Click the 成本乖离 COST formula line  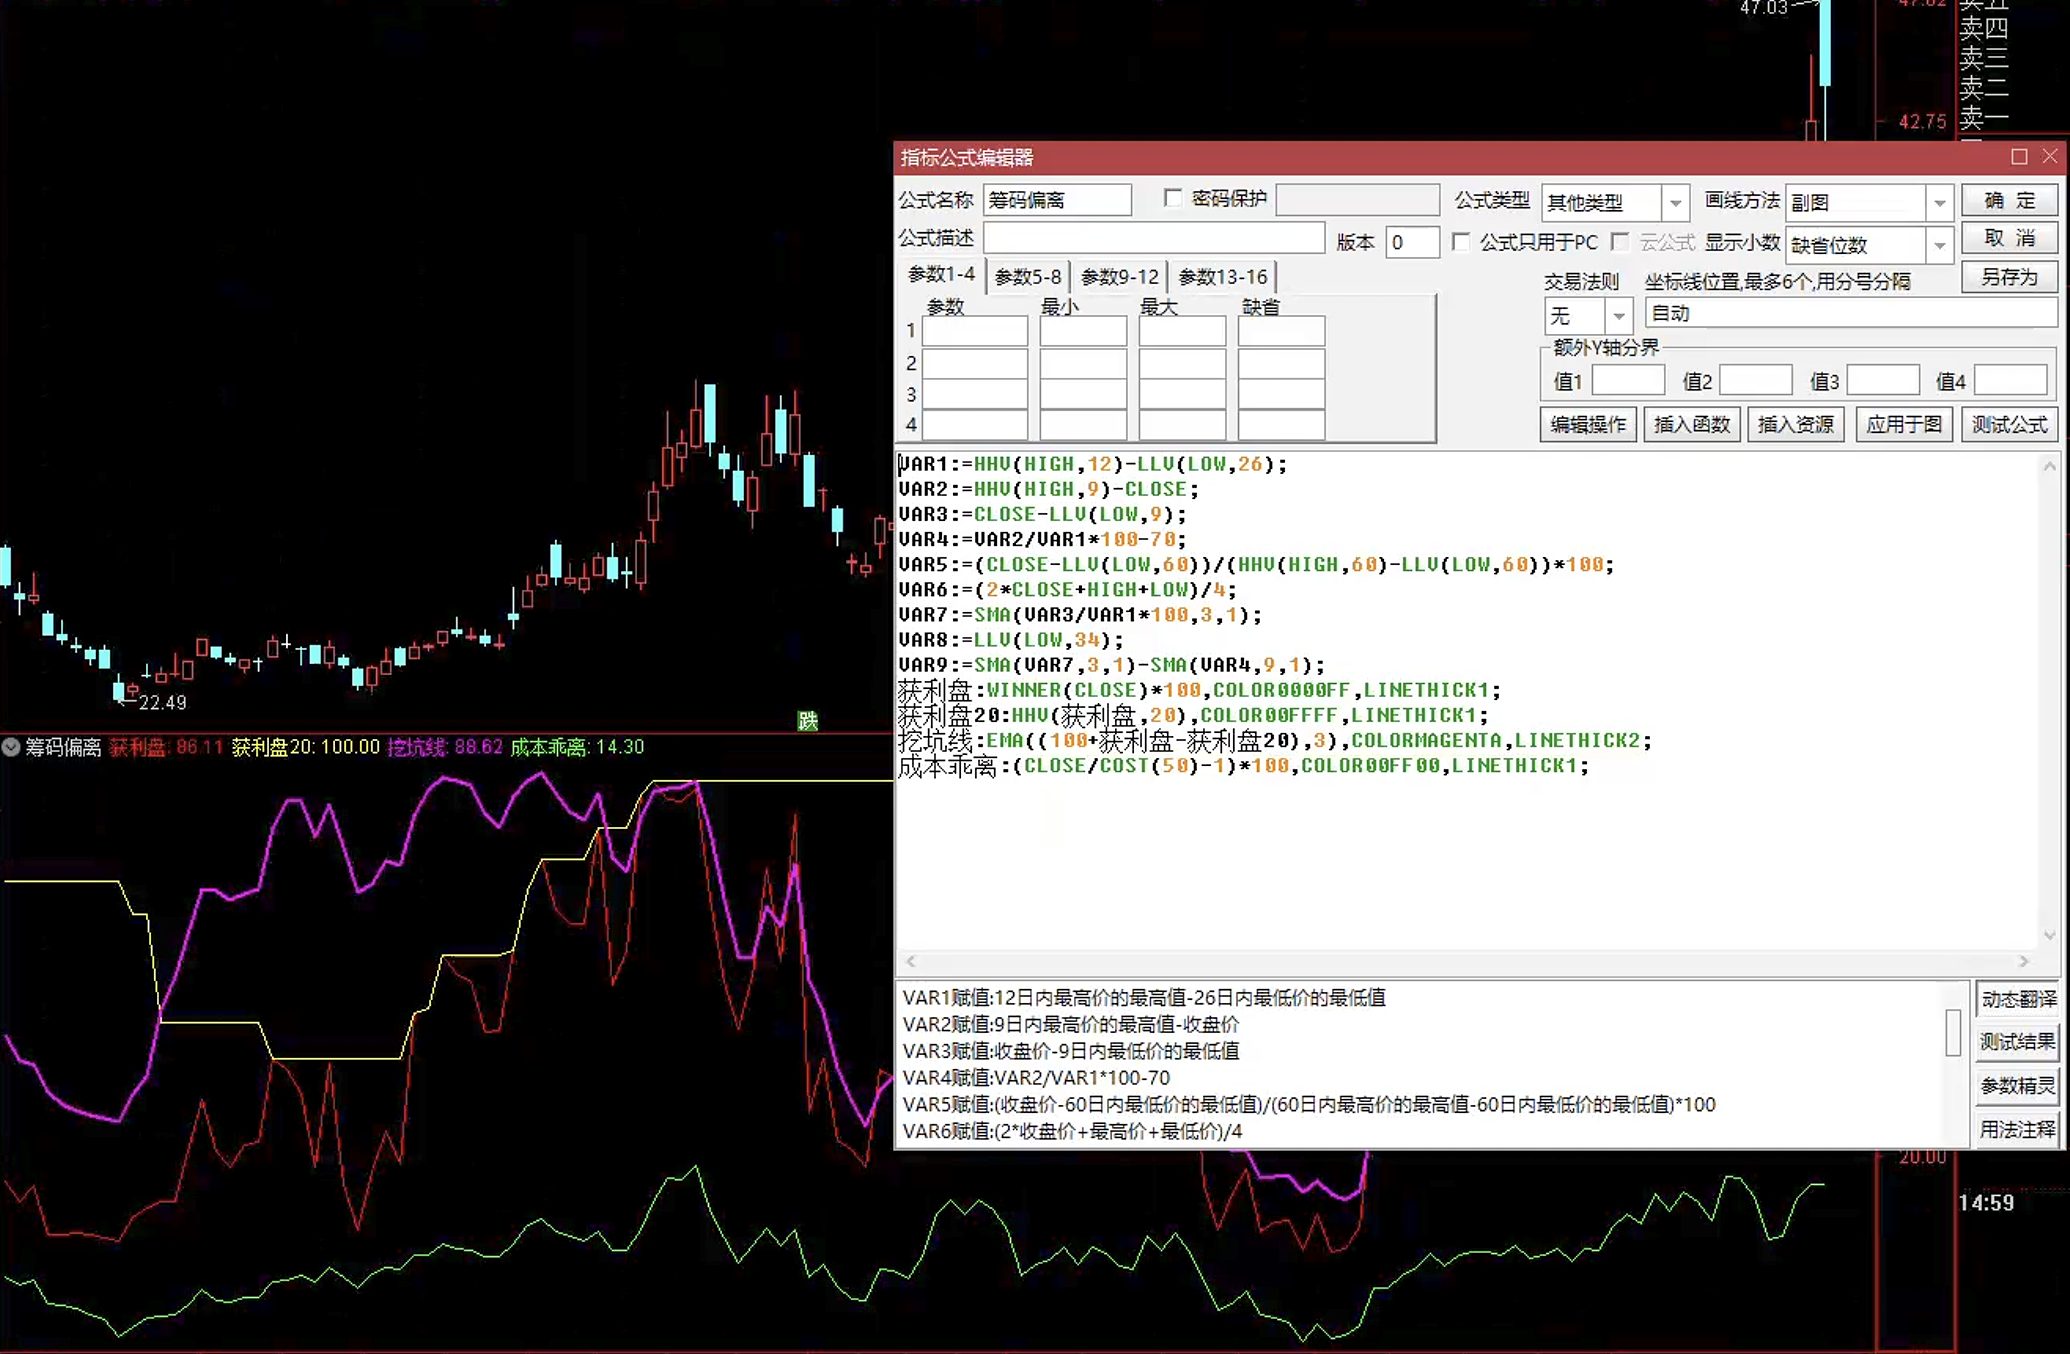pos(1243,765)
